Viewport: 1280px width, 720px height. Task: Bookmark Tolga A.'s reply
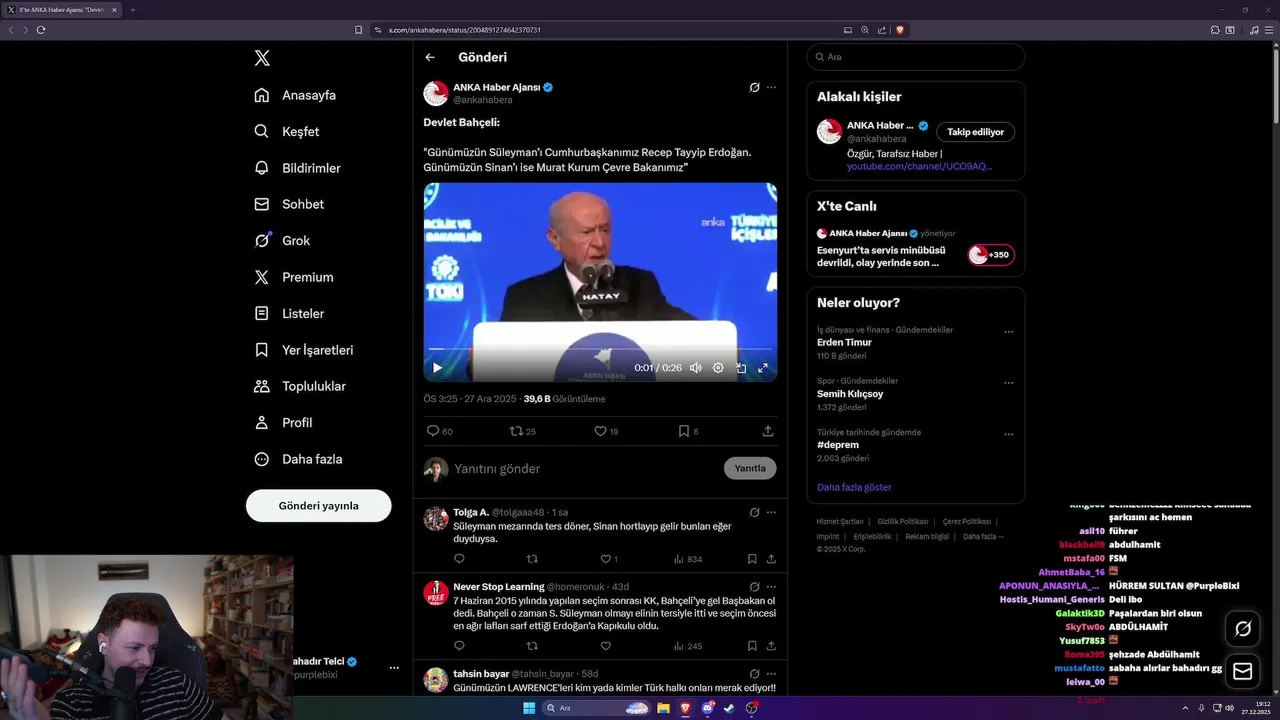(x=752, y=559)
